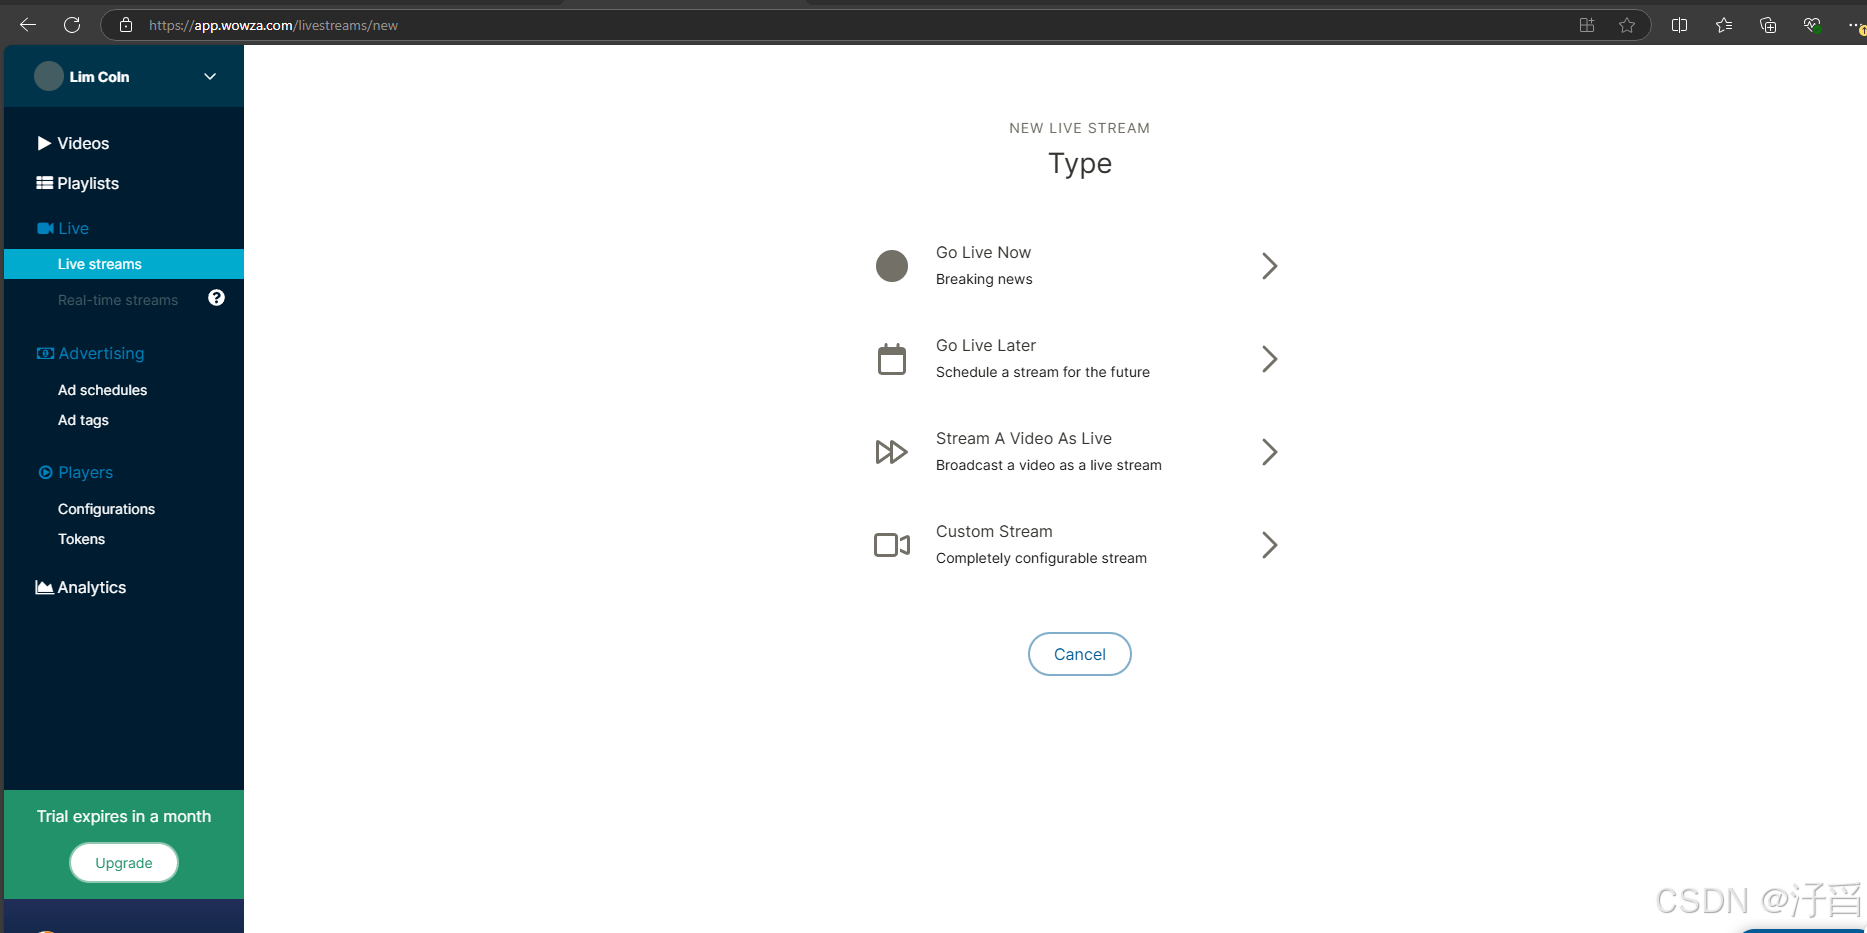The image size is (1867, 933).
Task: Open browser collections icon
Action: (x=1768, y=25)
